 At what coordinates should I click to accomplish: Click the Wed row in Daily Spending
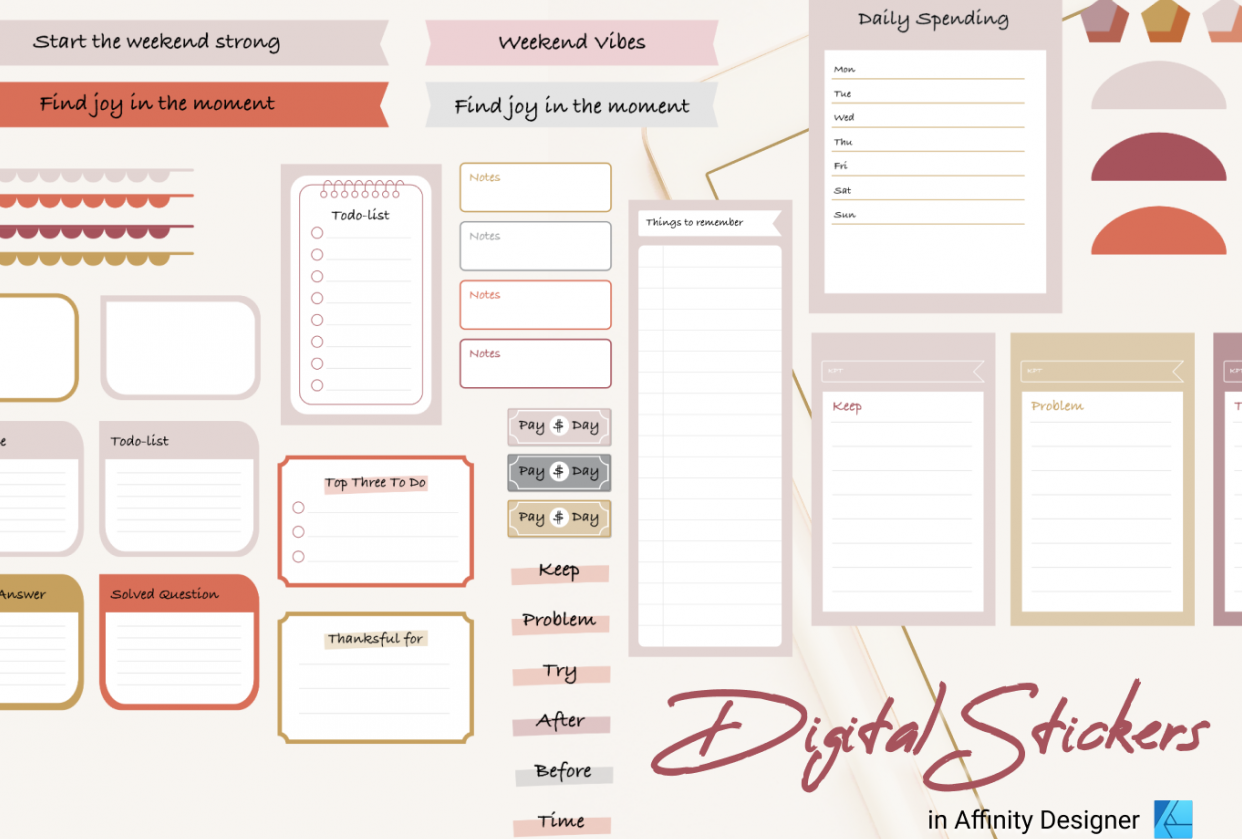pyautogui.click(x=928, y=117)
